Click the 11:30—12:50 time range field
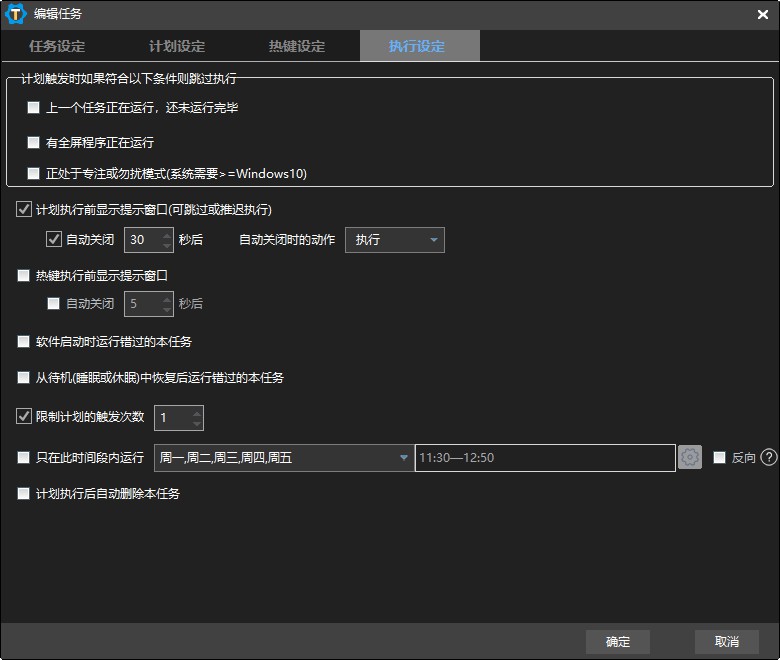Image resolution: width=780 pixels, height=660 pixels. (x=545, y=458)
